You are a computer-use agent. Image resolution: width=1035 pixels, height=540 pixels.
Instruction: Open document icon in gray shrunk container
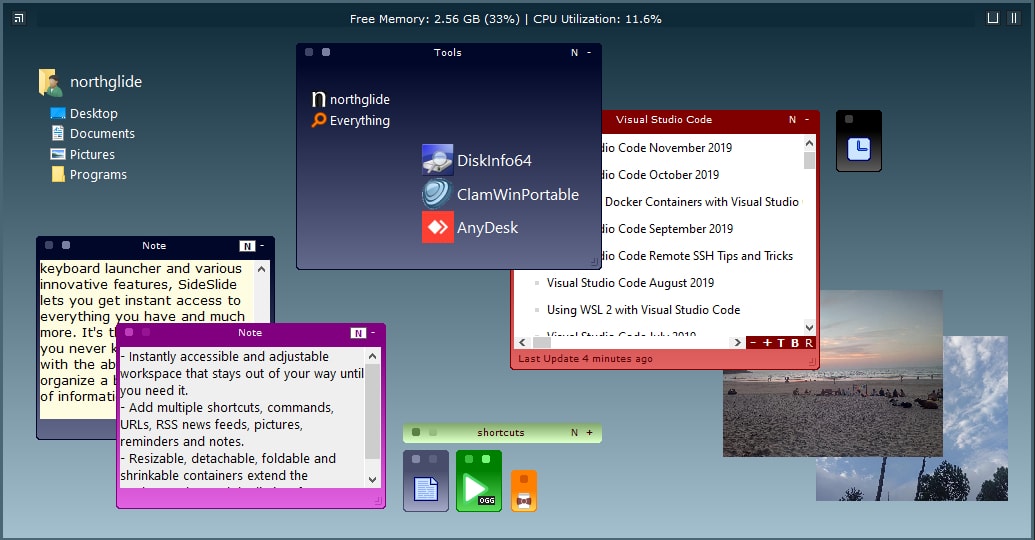point(426,489)
